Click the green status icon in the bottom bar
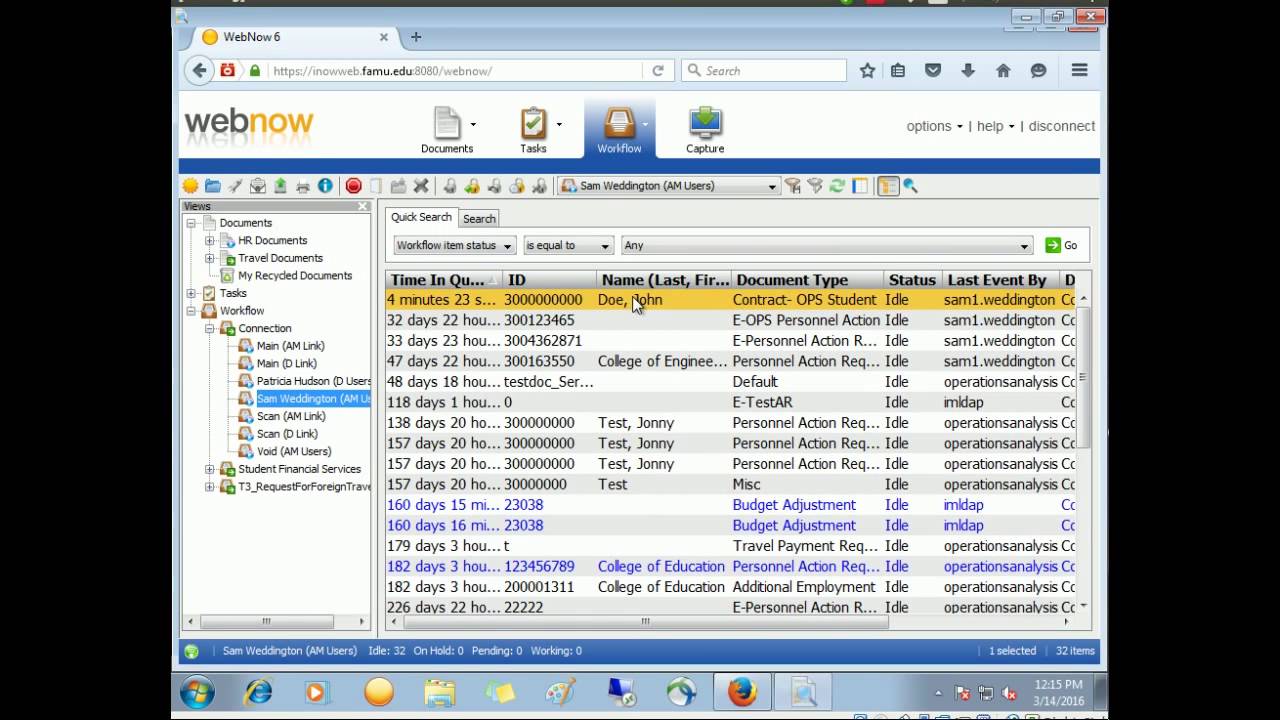Screen dimensions: 1280x720 191,651
